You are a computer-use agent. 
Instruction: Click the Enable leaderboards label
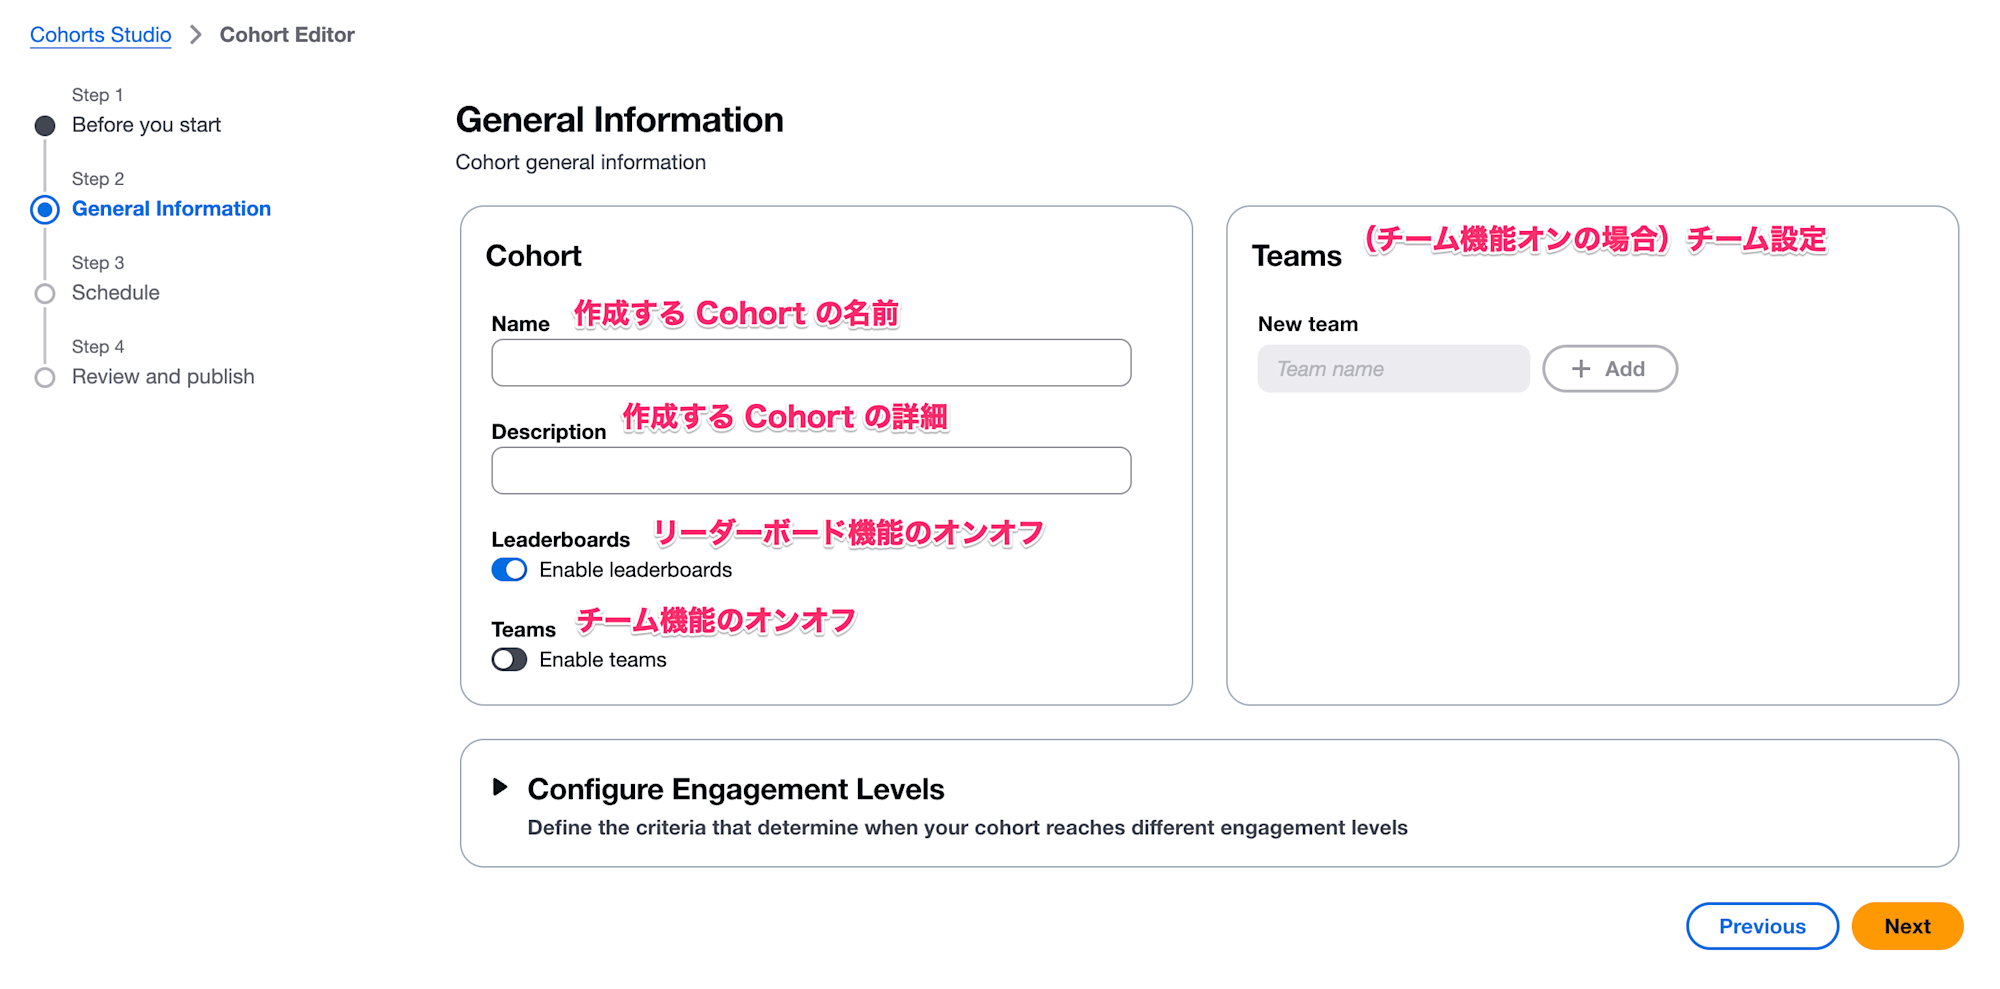coord(636,570)
